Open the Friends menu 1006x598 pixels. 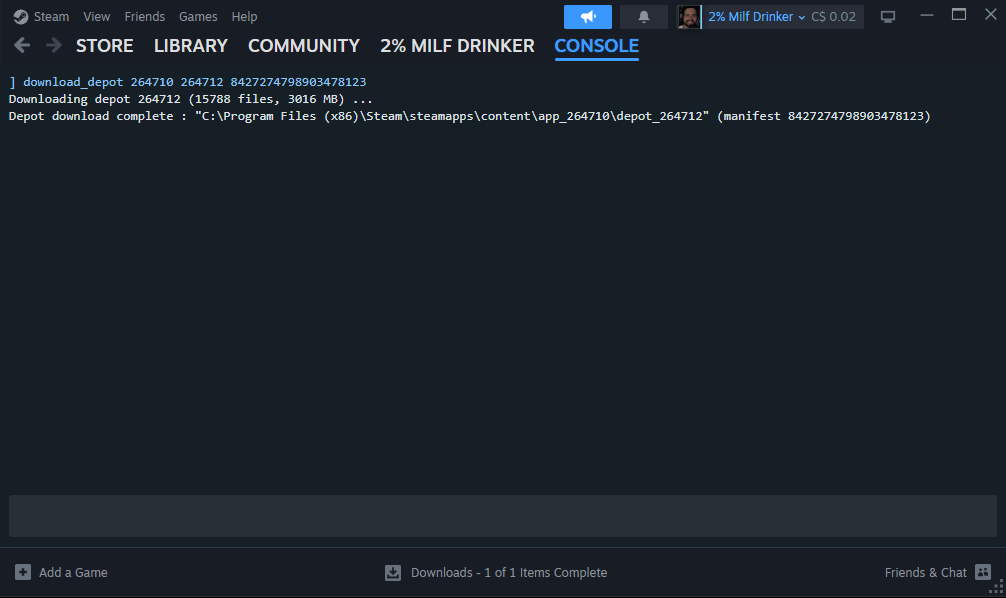point(144,17)
